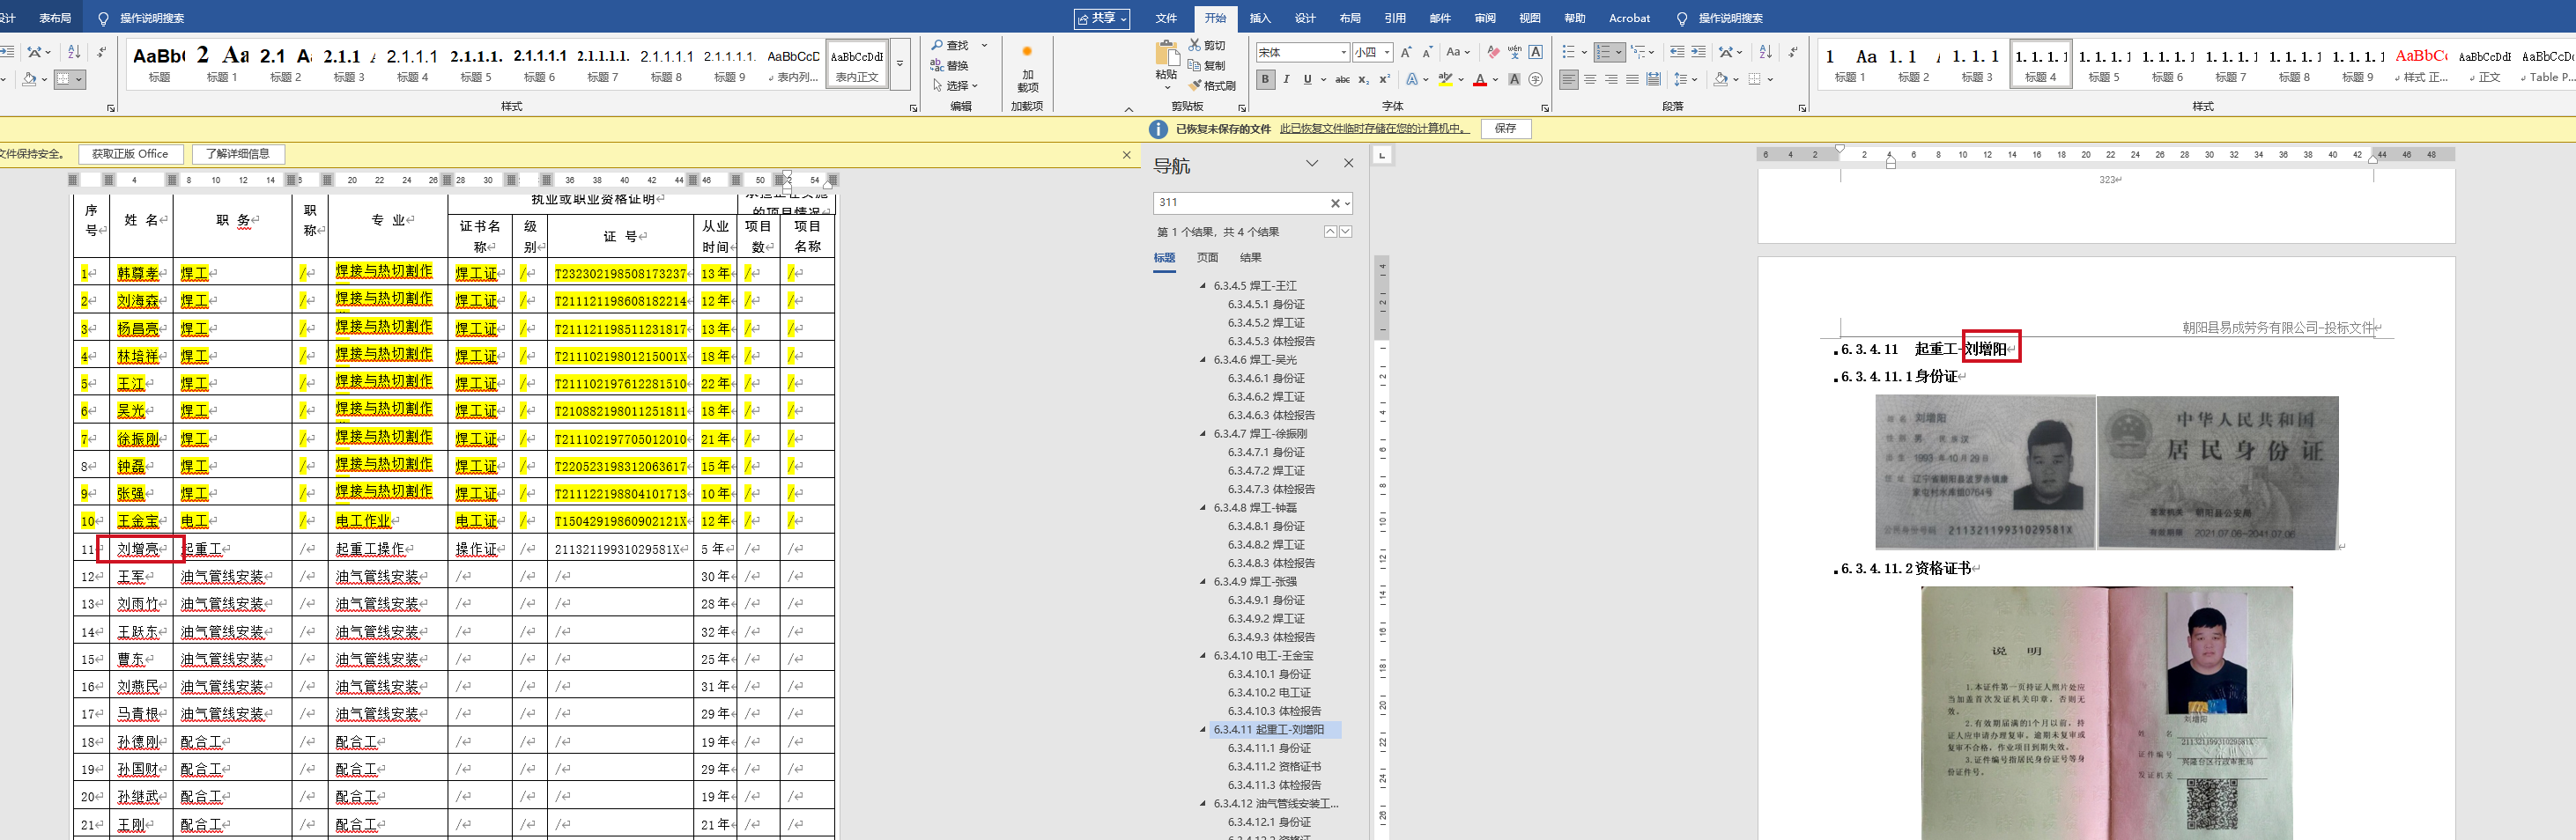Toggle Italic formatting in right window
The width and height of the screenshot is (2576, 840).
1286,80
